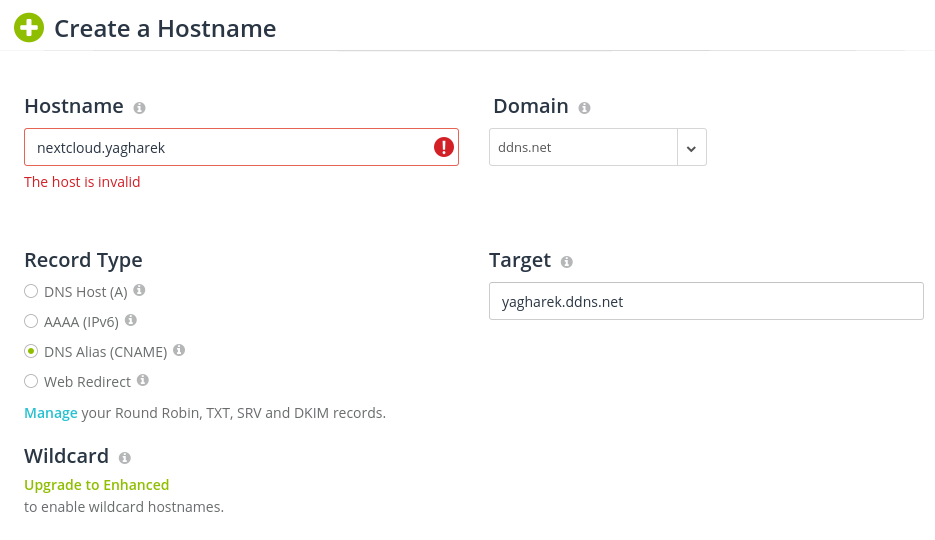
Task: Click the red error icon in Hostname field
Action: tap(443, 147)
